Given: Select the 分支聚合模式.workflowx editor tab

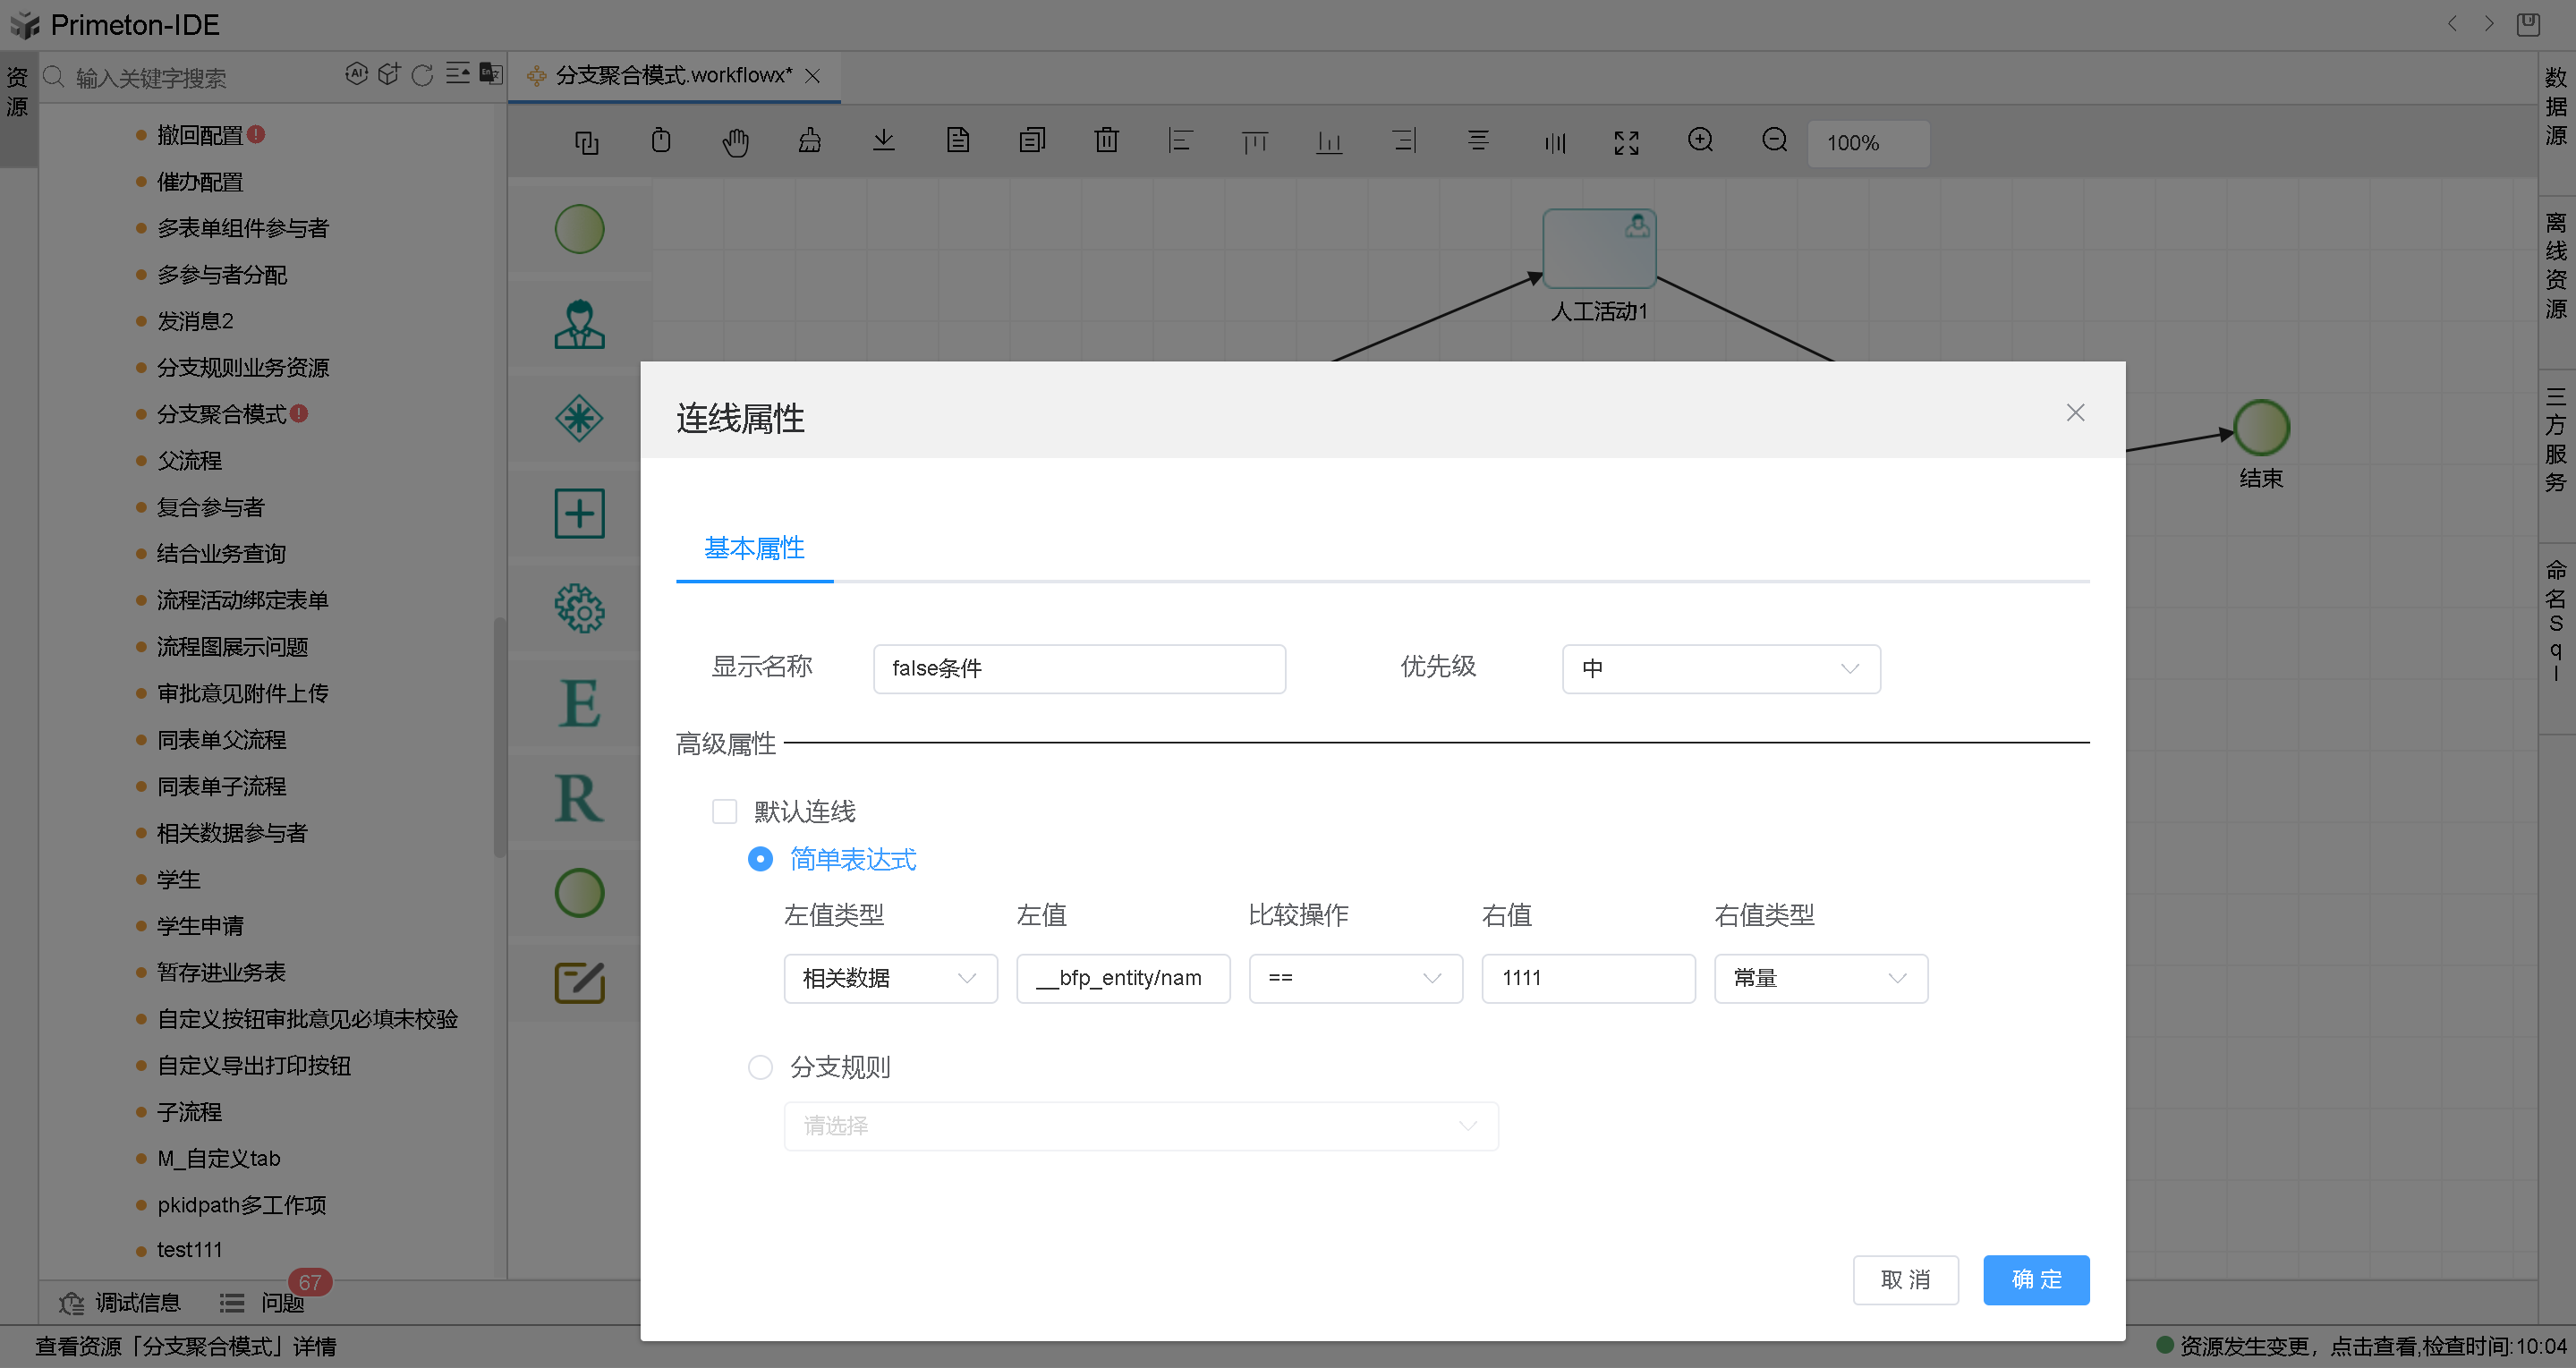Looking at the screenshot, I should [672, 76].
